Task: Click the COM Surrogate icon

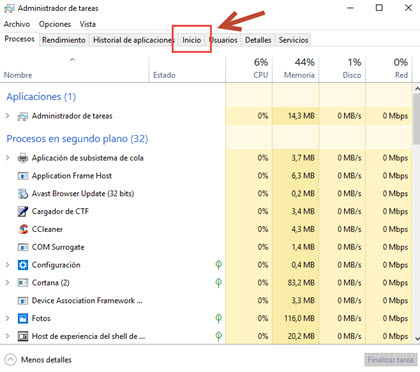Action: [23, 247]
